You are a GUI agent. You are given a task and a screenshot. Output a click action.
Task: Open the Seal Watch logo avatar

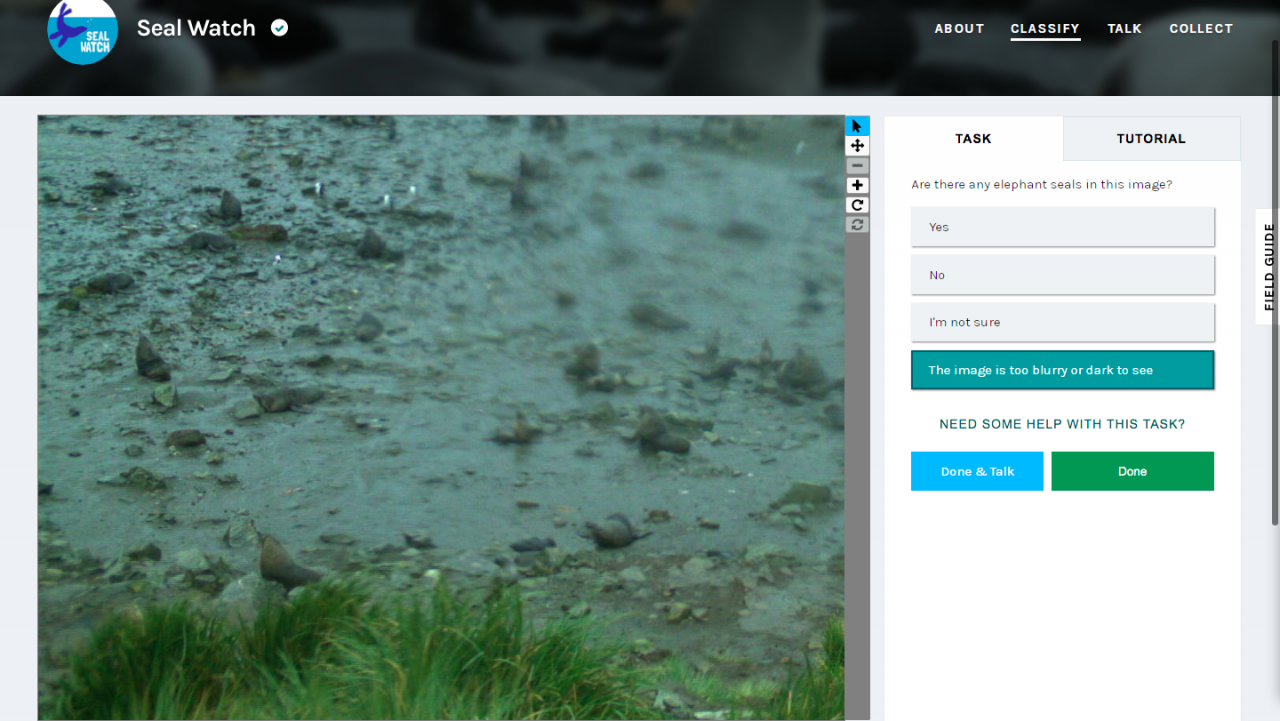tap(83, 29)
